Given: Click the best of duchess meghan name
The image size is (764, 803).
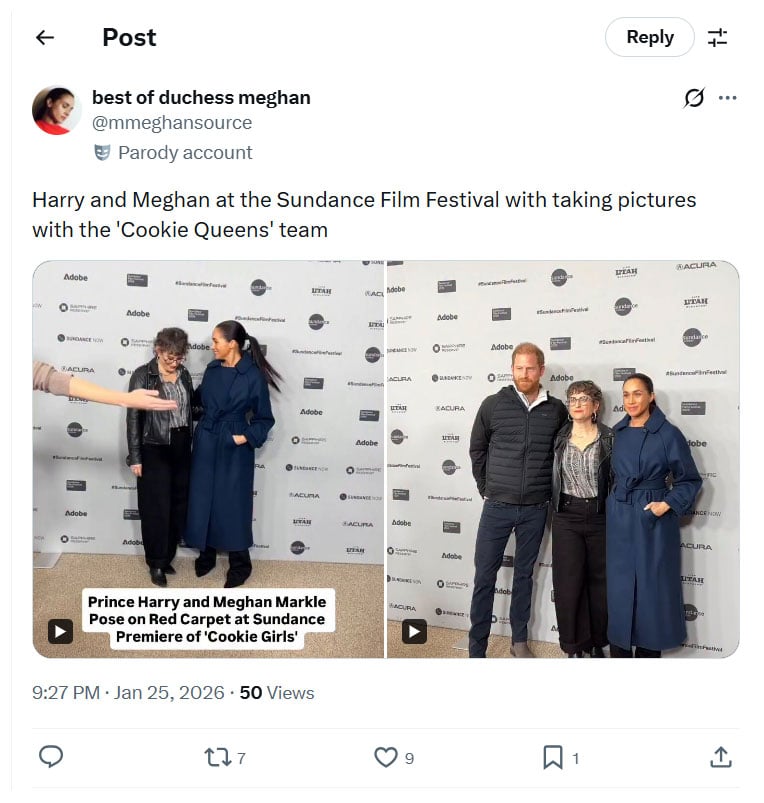Looking at the screenshot, I should (200, 98).
